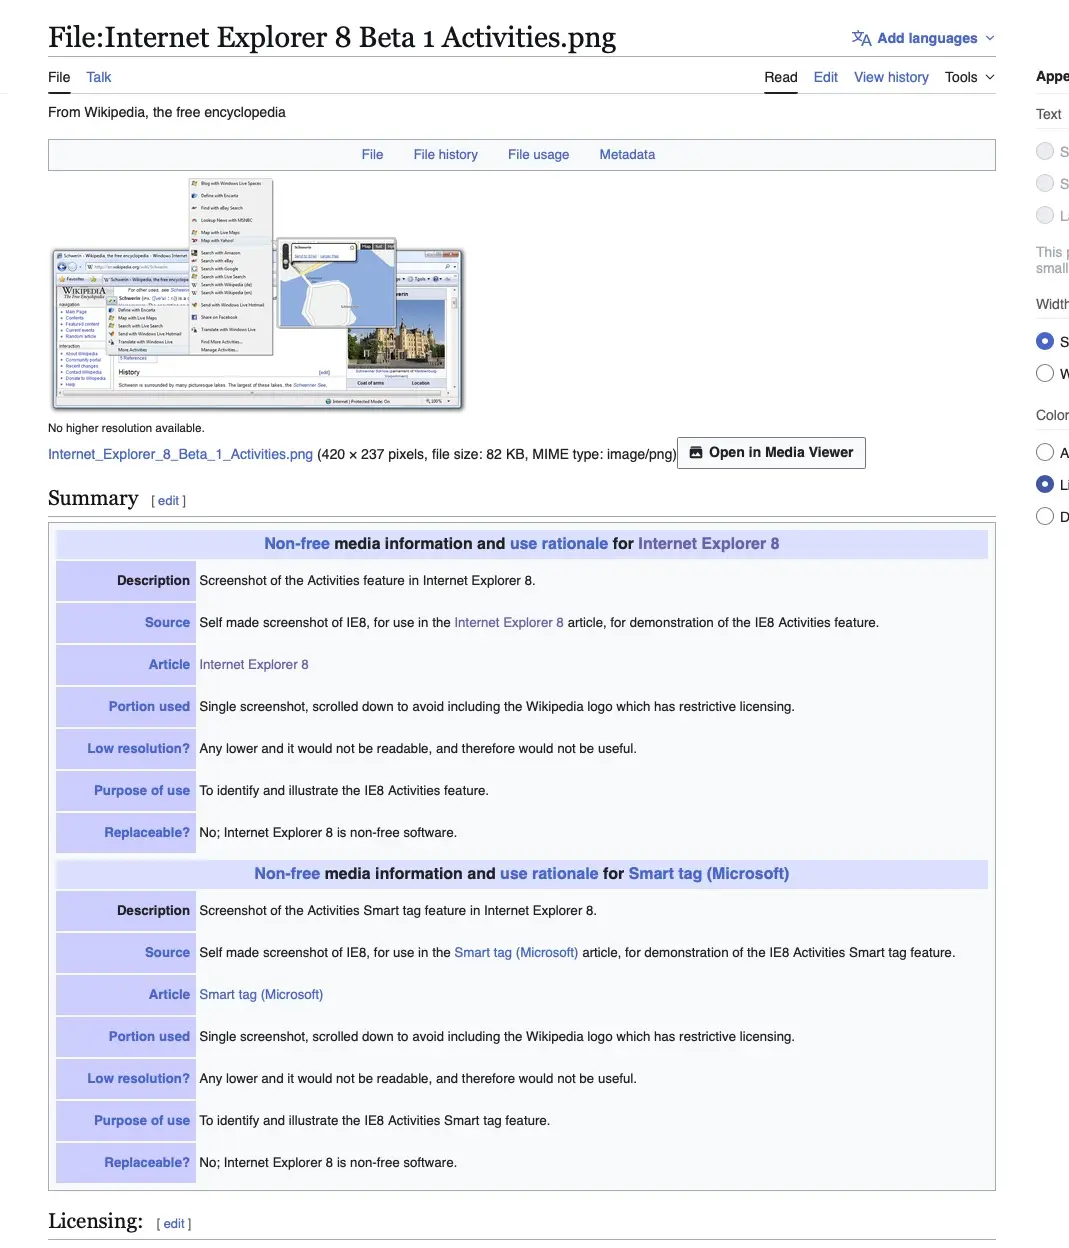Edit the Licensing section
This screenshot has height=1248, width=1069.
174,1224
